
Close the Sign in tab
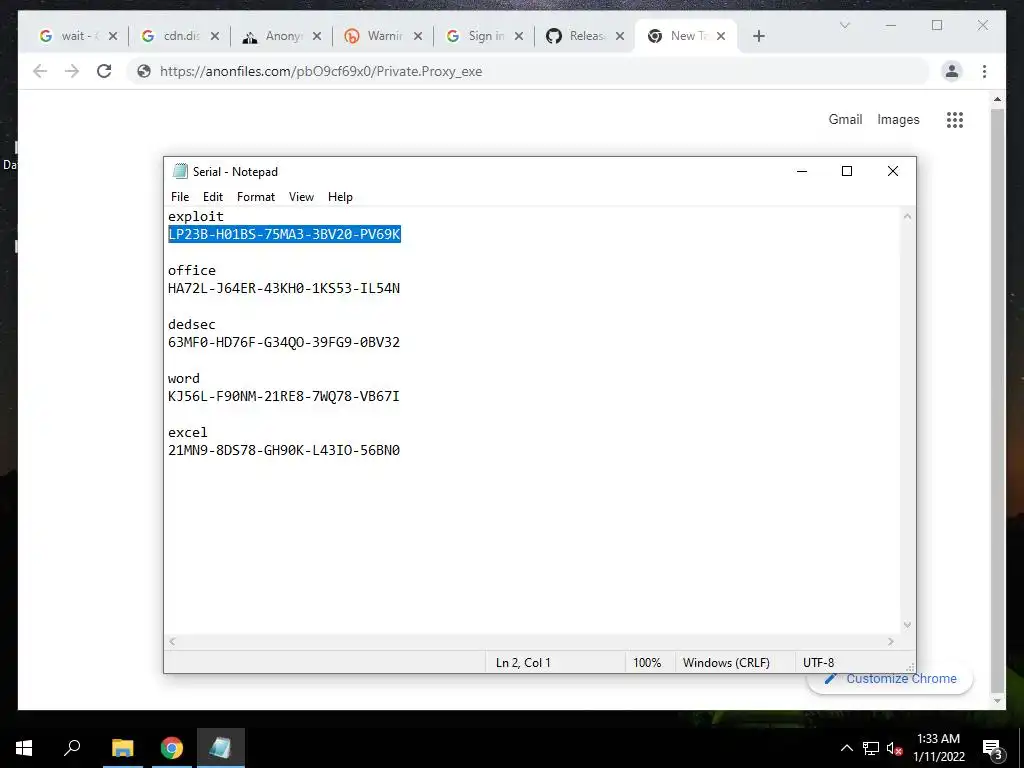click(519, 36)
